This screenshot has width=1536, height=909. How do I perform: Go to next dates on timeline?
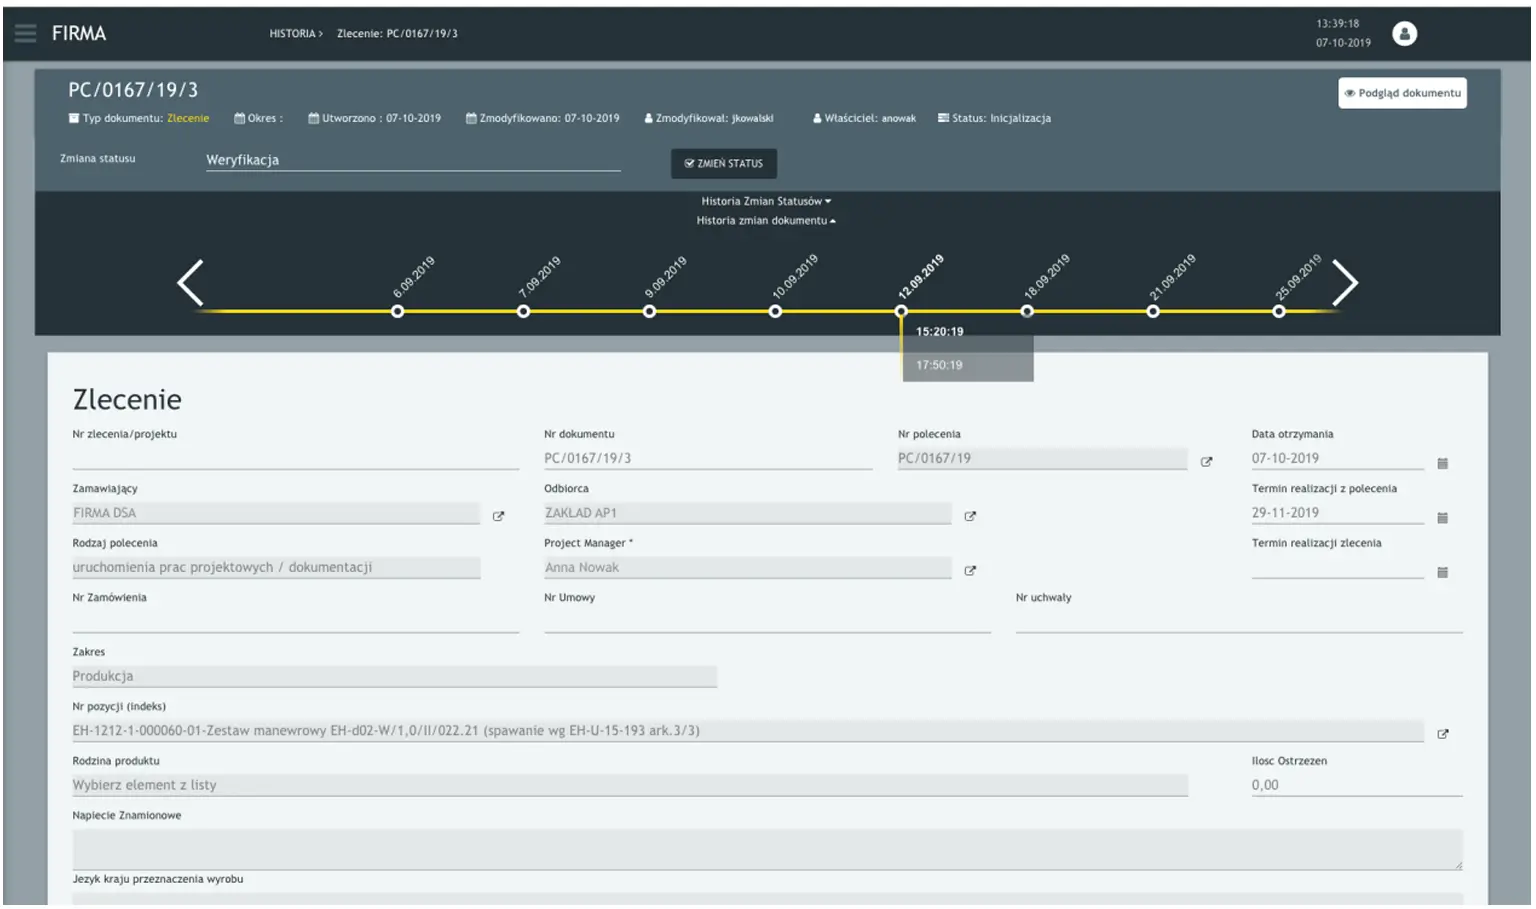coord(1345,283)
